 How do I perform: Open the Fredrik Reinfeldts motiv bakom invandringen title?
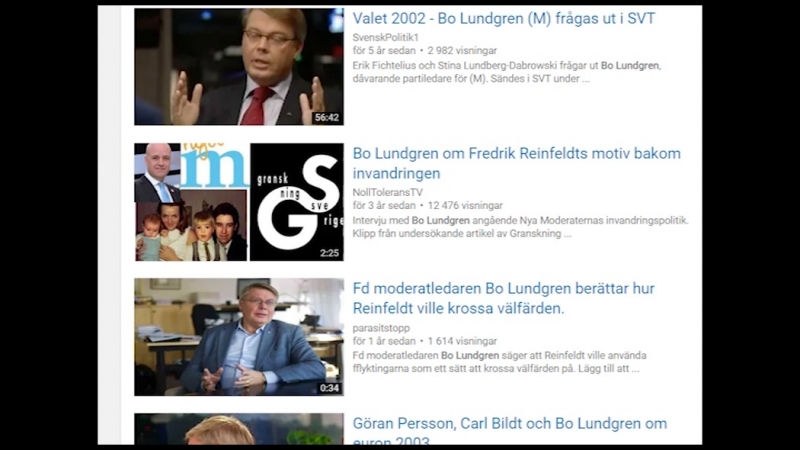tap(516, 163)
